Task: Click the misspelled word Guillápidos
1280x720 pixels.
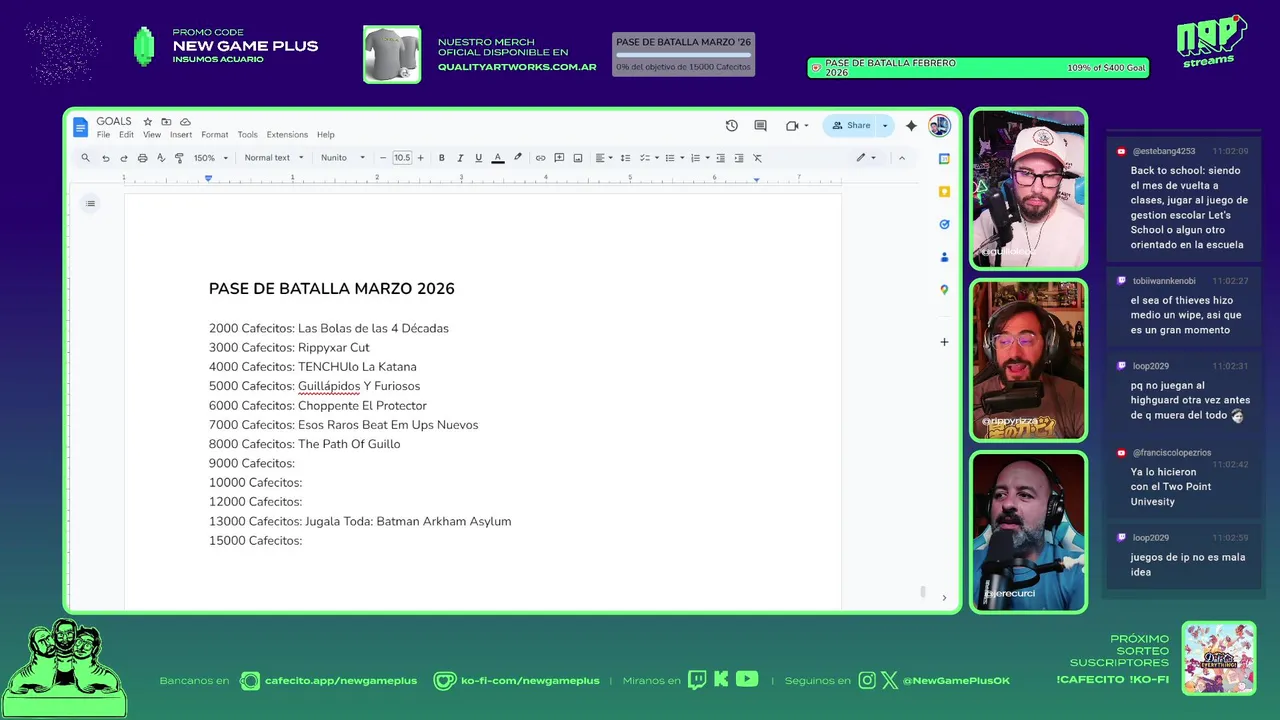Action: (x=329, y=386)
